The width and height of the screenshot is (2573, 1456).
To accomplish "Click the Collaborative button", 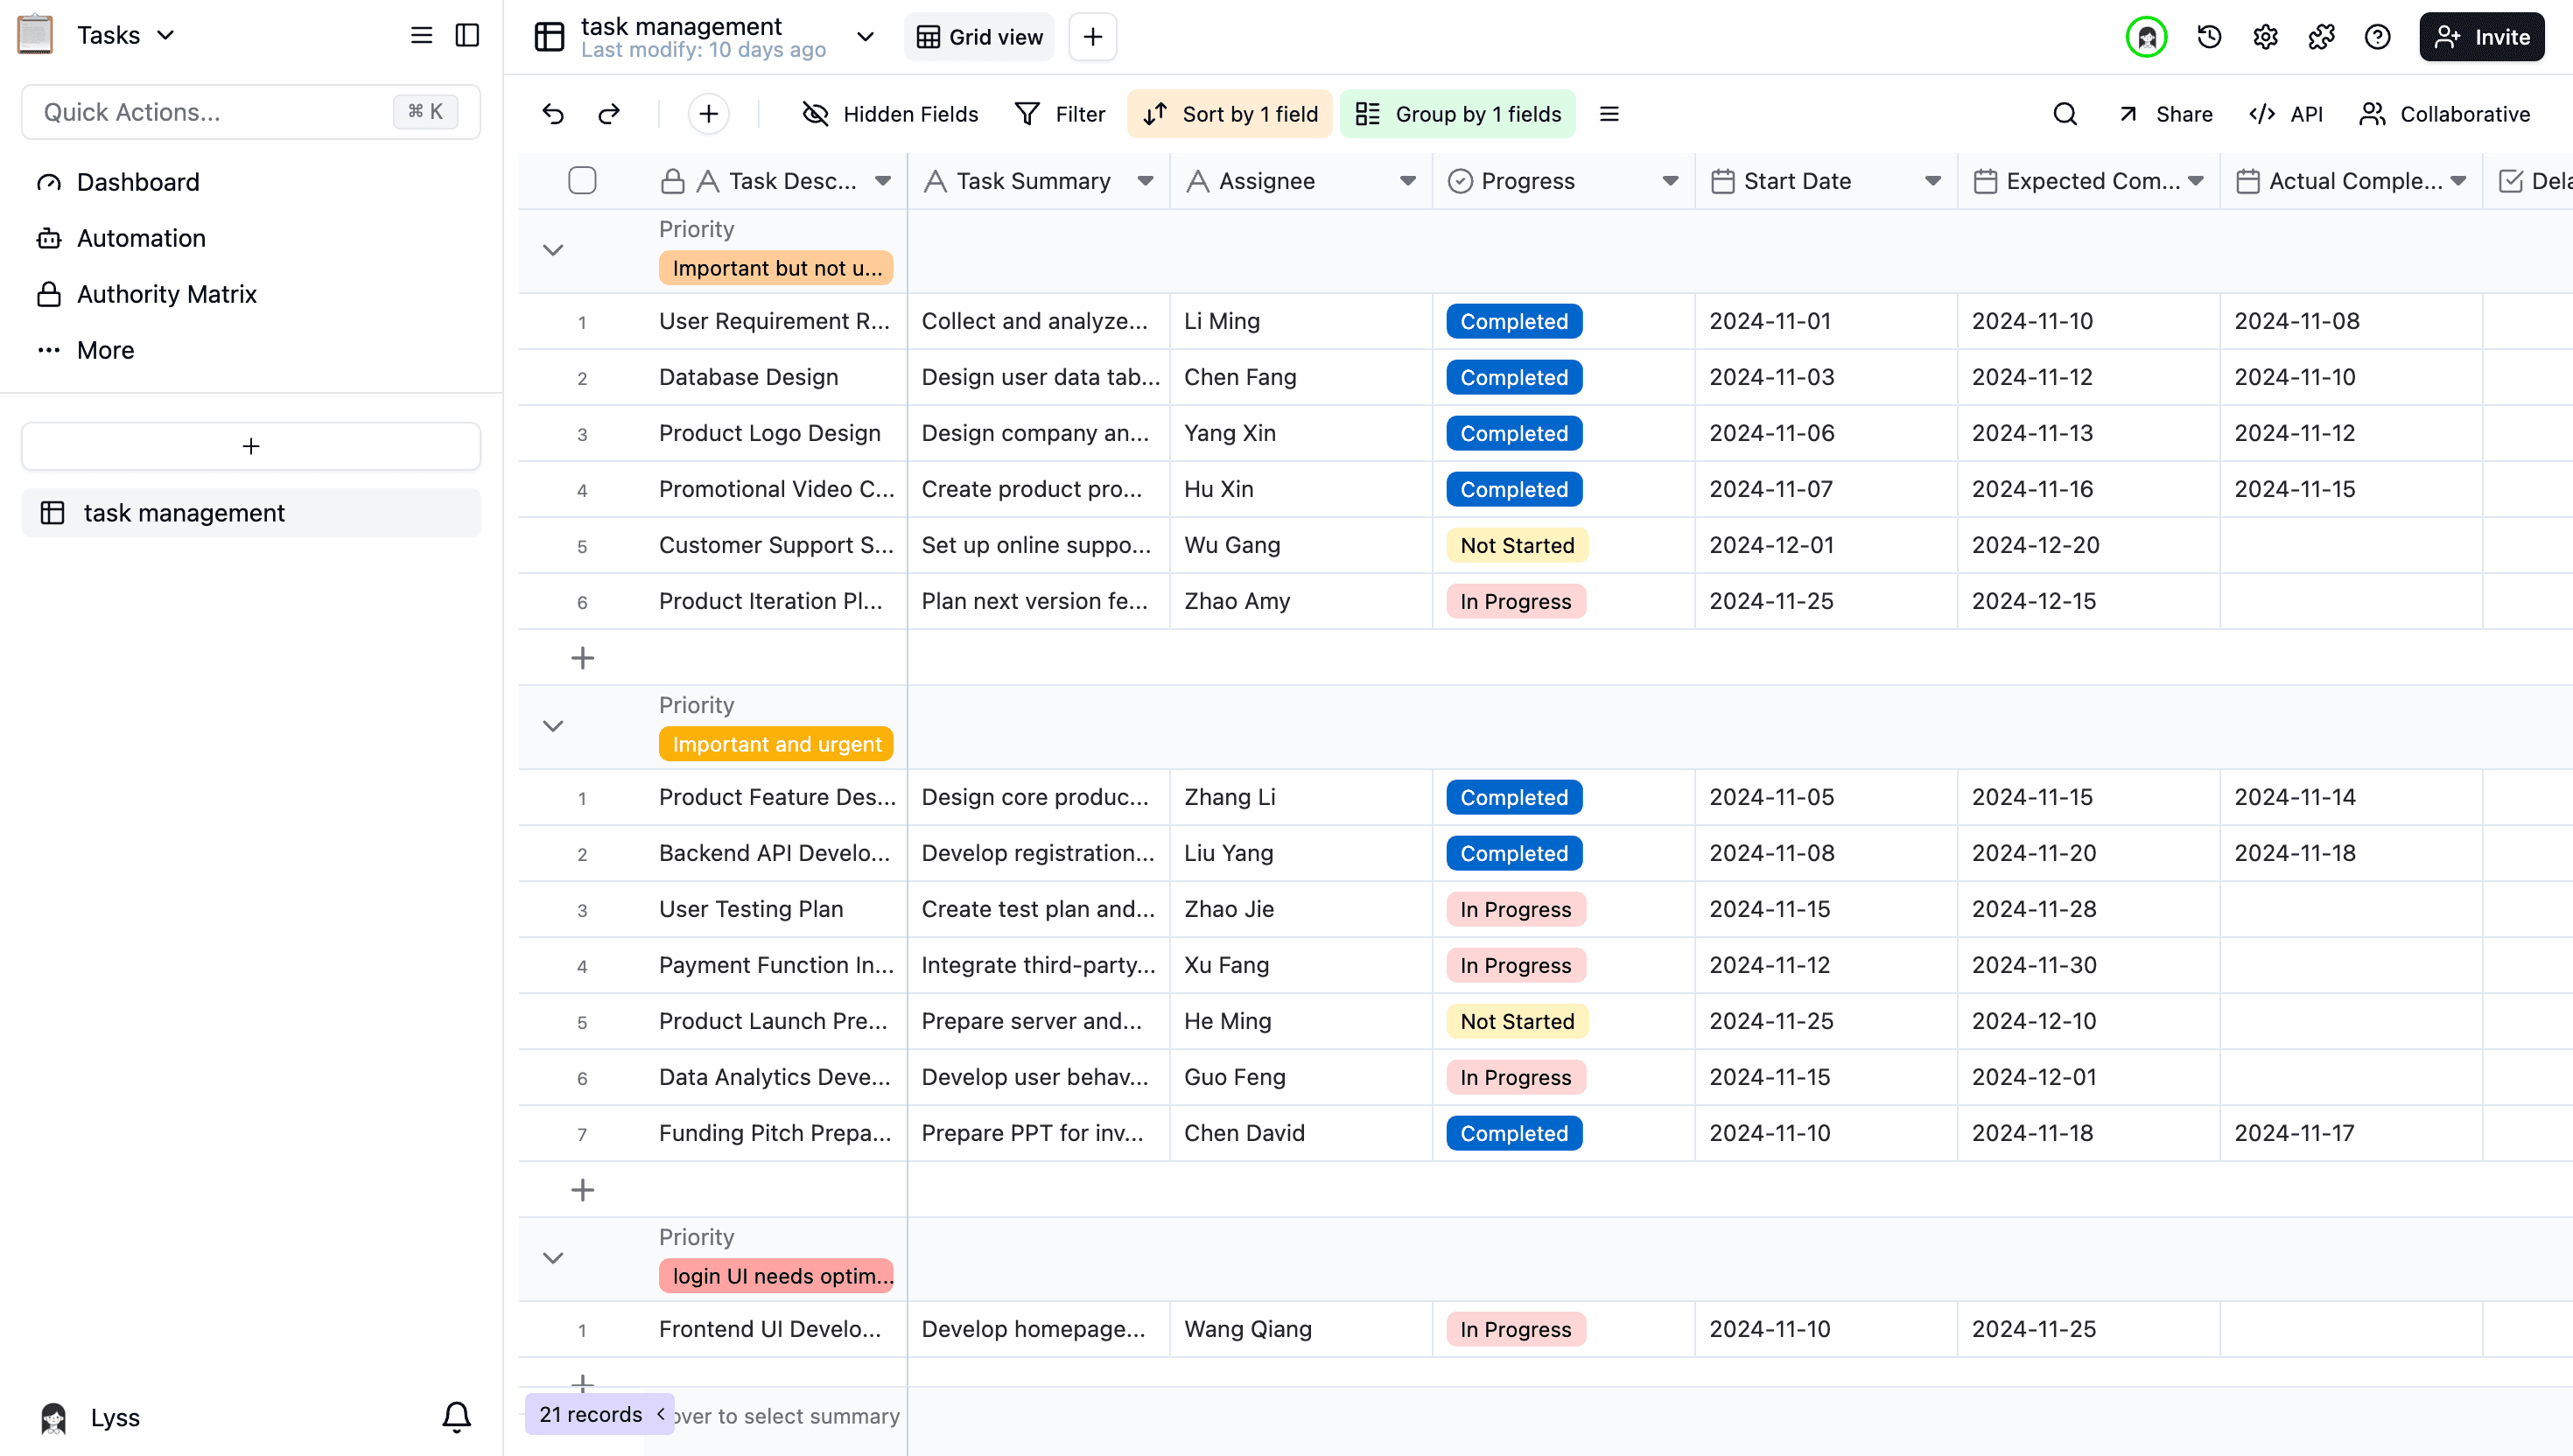I will tap(2444, 114).
